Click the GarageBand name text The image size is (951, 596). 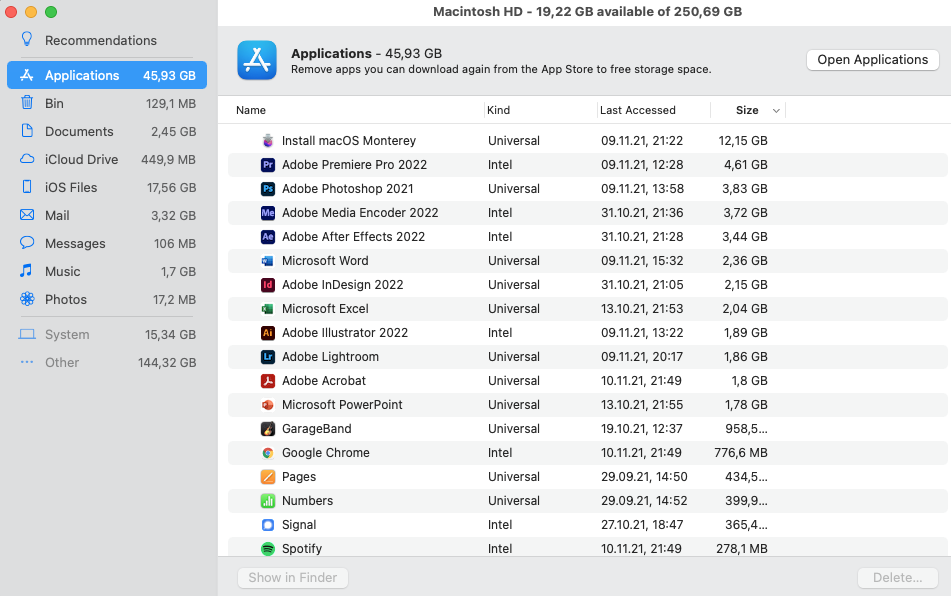[317, 429]
